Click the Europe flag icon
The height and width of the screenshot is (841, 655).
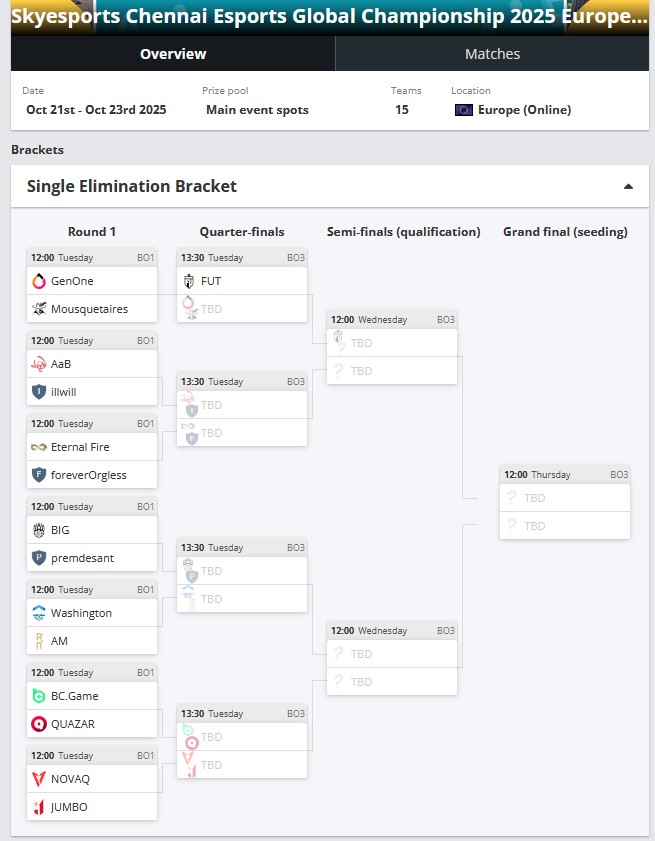[463, 110]
